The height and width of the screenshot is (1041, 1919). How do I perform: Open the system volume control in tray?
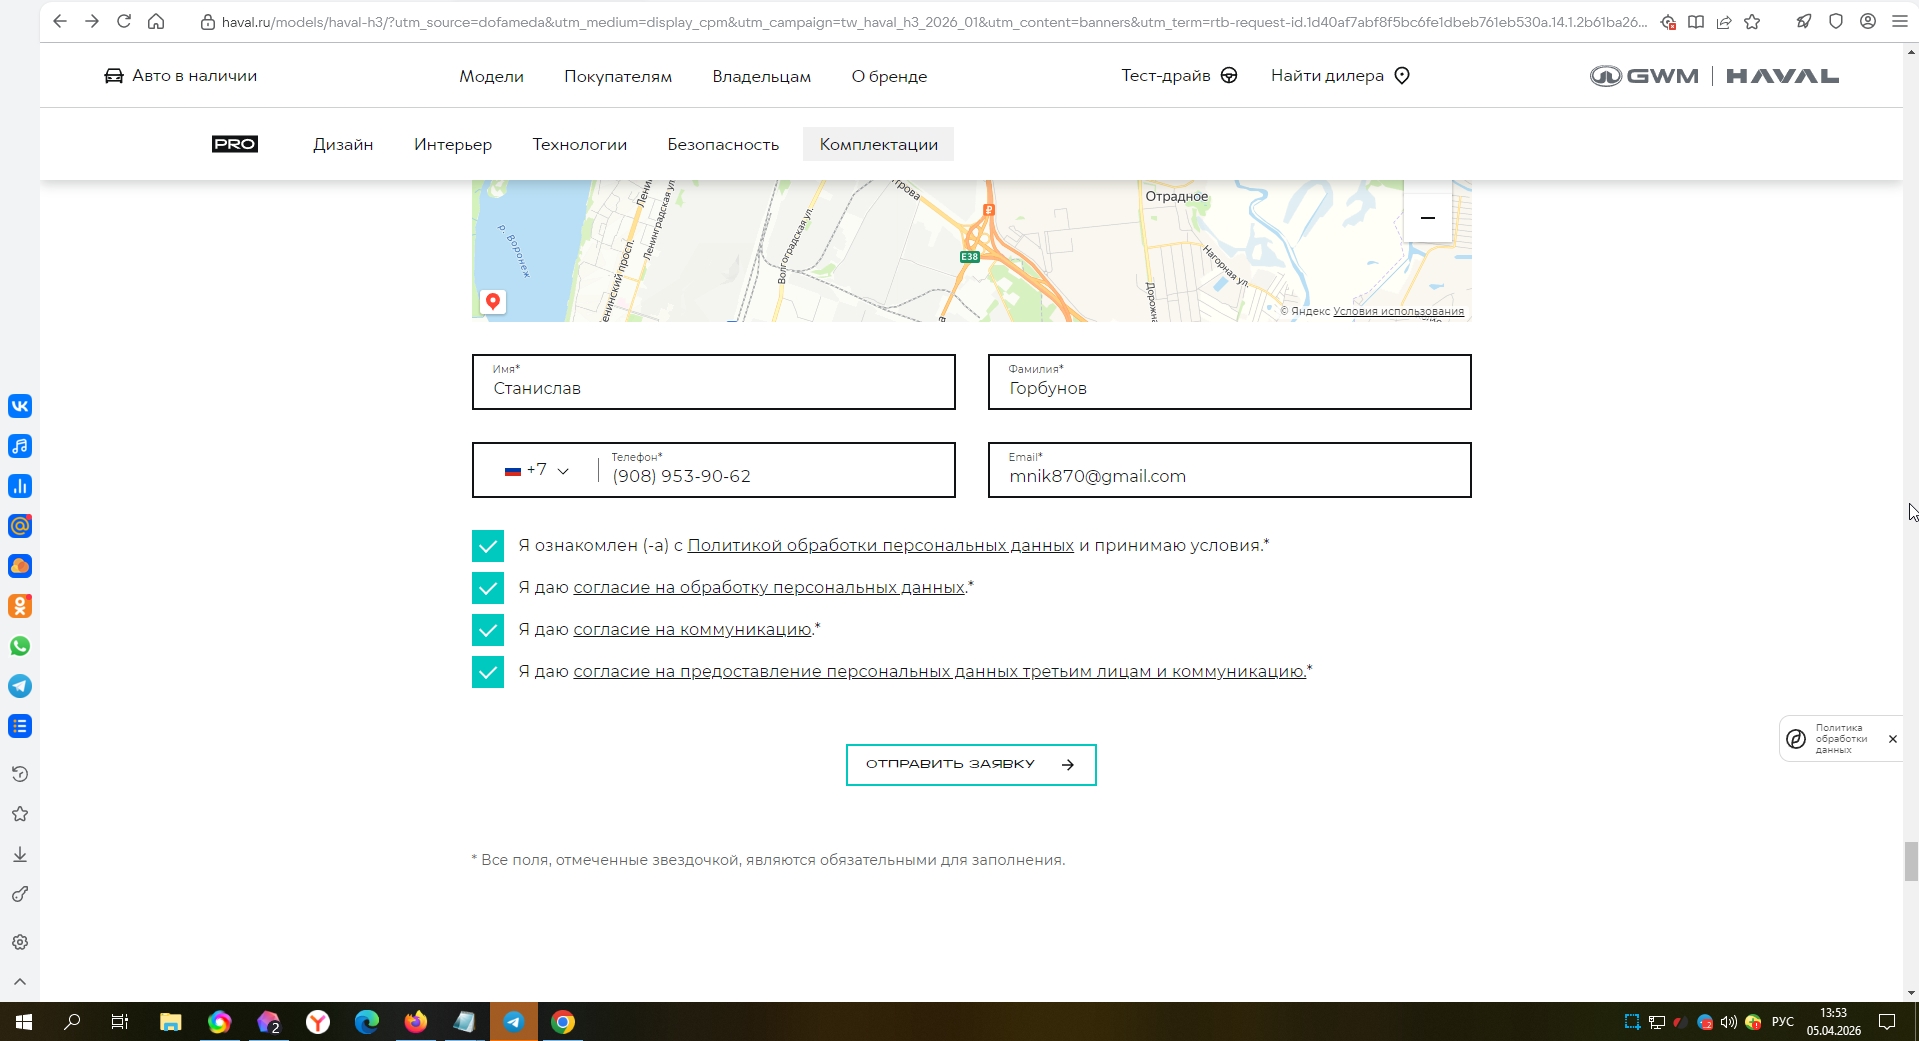click(x=1729, y=1022)
